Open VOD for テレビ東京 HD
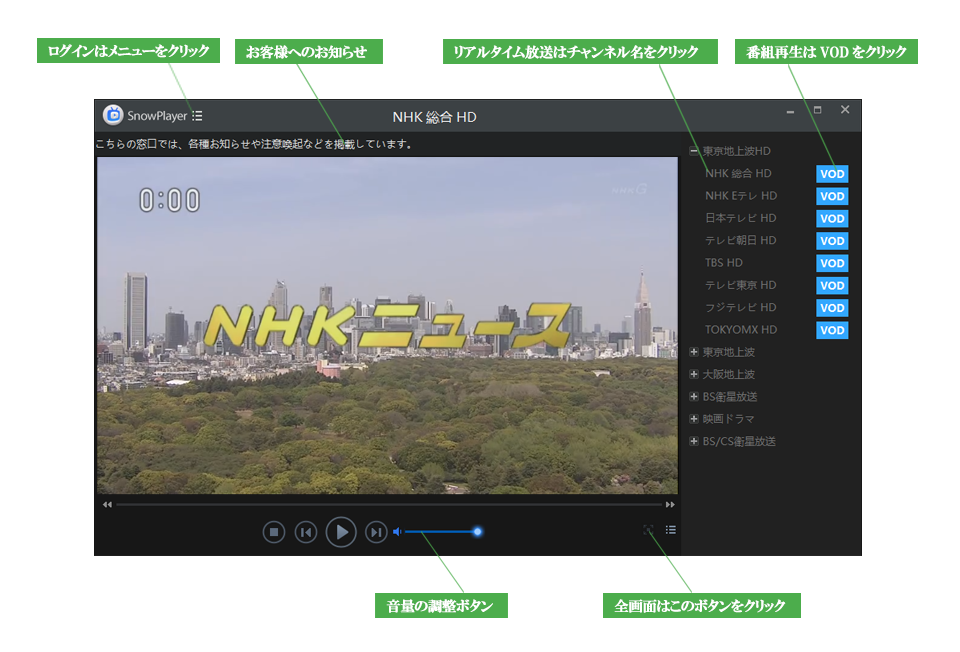Image resolution: width=960 pixels, height=652 pixels. 832,285
